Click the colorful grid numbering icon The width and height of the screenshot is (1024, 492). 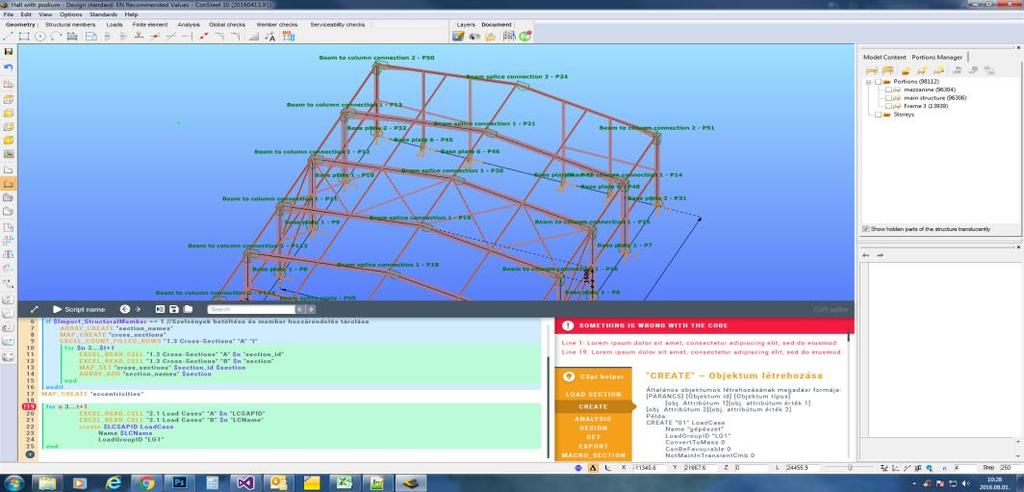(x=288, y=36)
